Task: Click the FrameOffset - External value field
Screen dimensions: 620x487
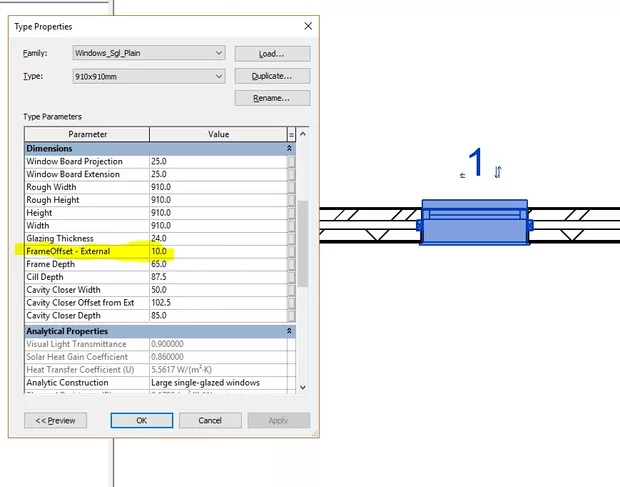Action: click(216, 251)
